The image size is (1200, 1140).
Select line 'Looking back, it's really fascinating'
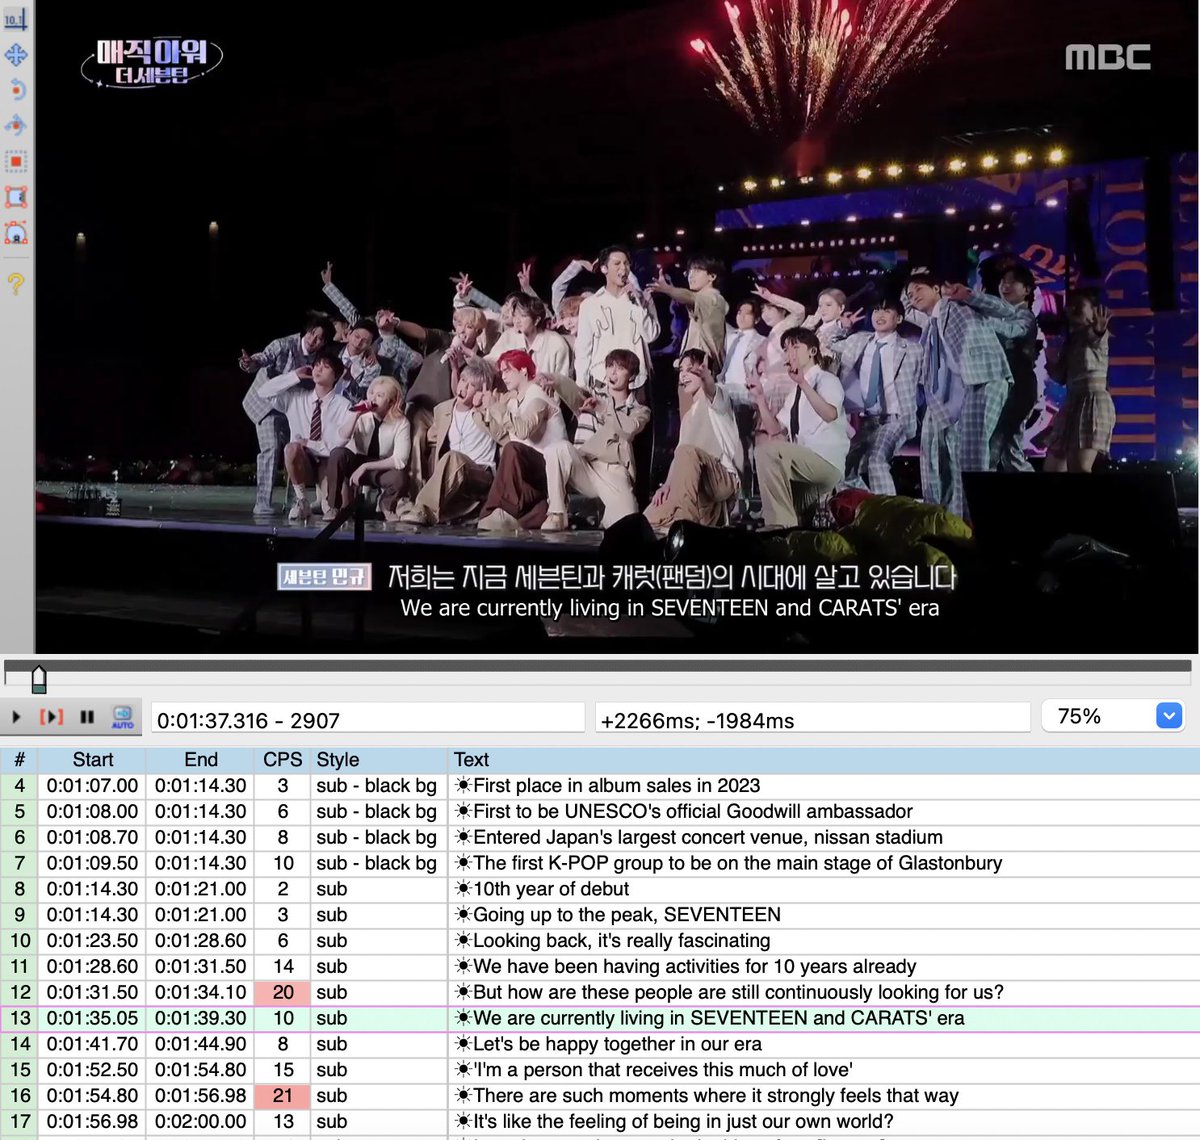(x=600, y=942)
